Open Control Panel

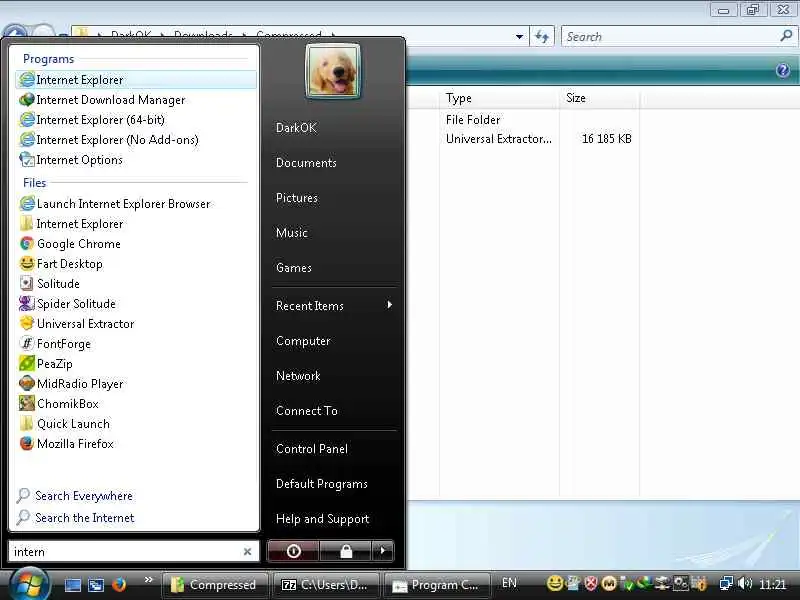(312, 448)
